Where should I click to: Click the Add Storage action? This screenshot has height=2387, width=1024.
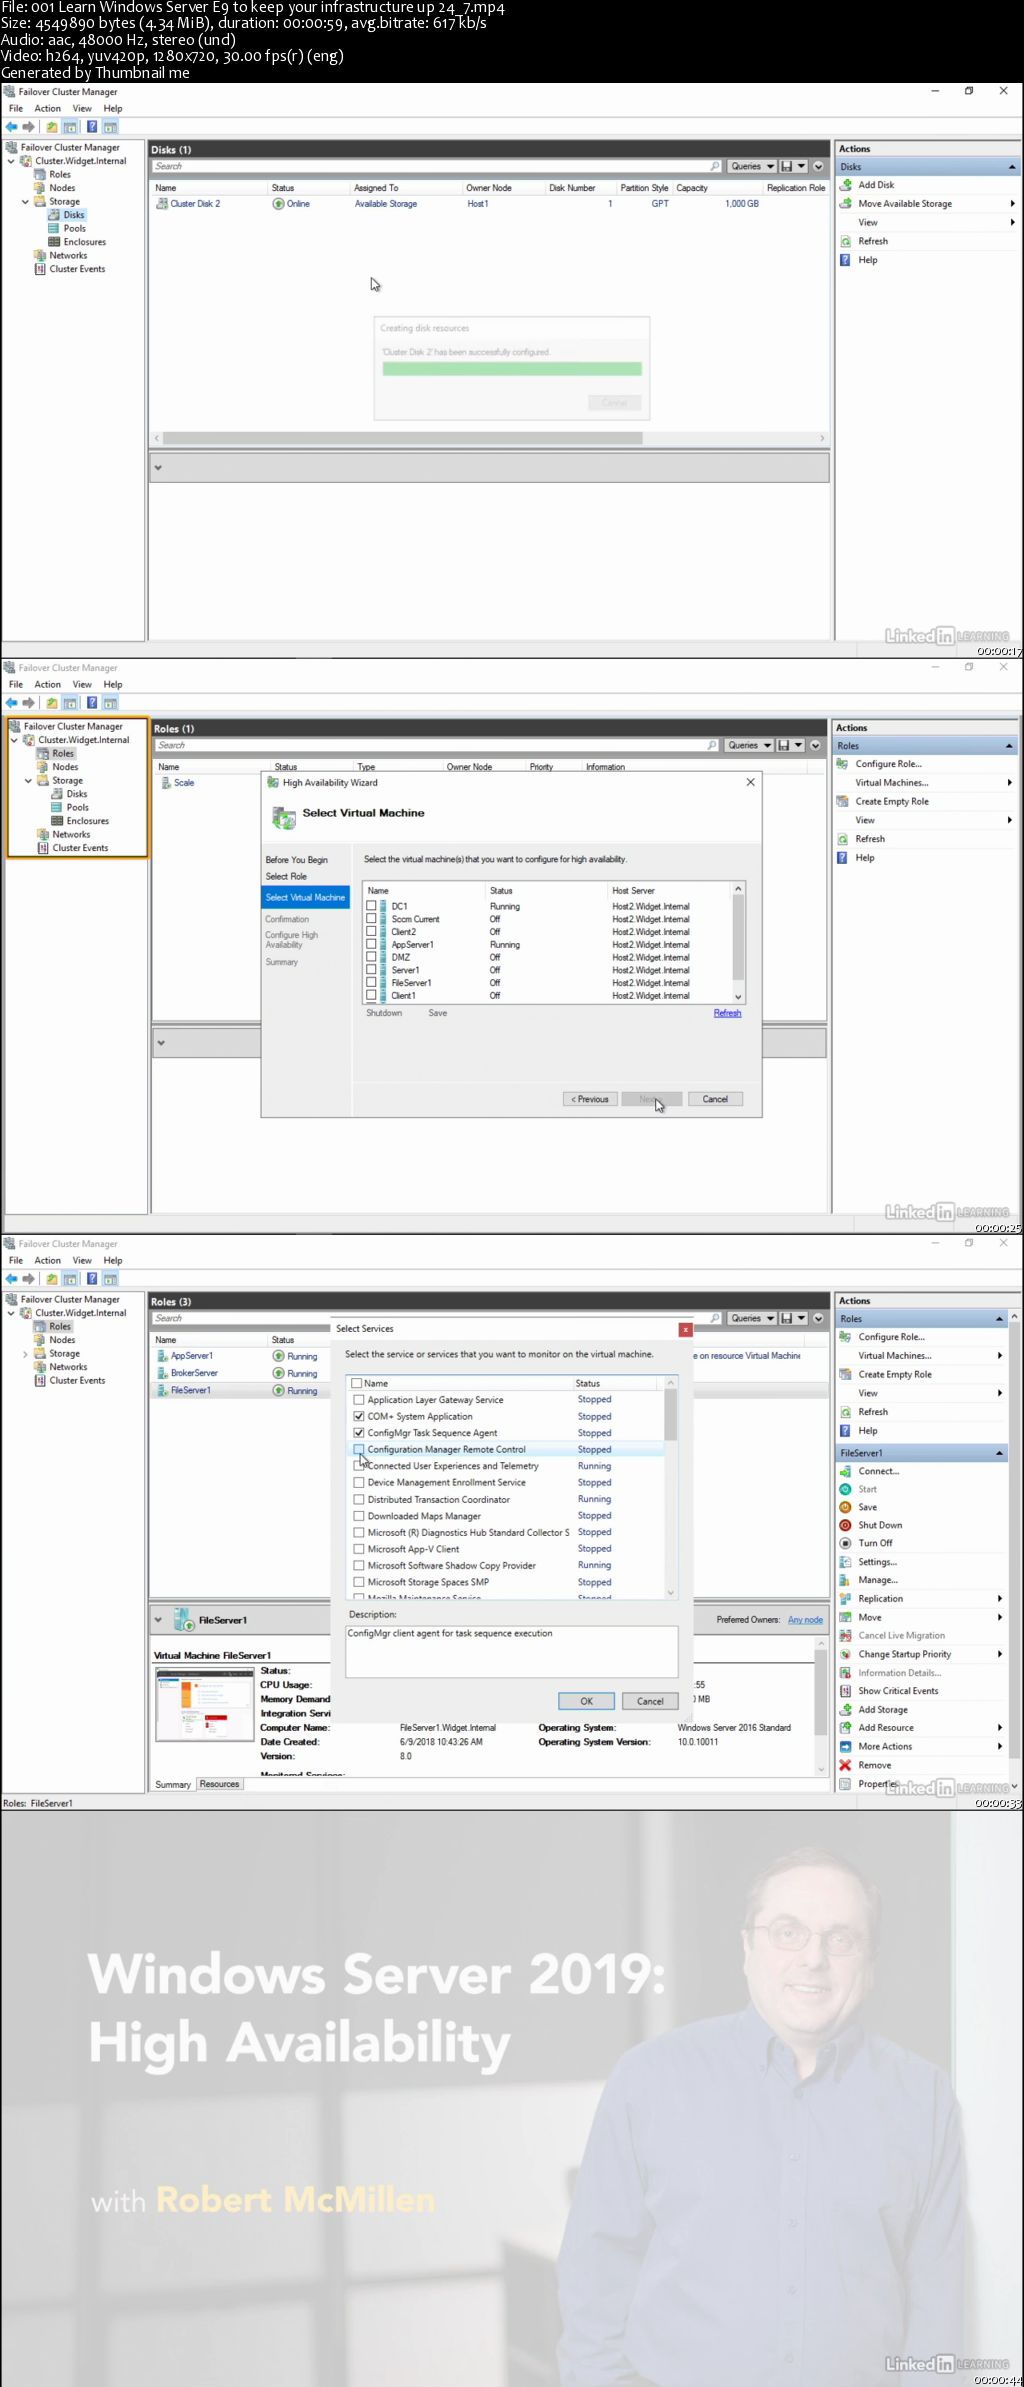[x=883, y=1710]
